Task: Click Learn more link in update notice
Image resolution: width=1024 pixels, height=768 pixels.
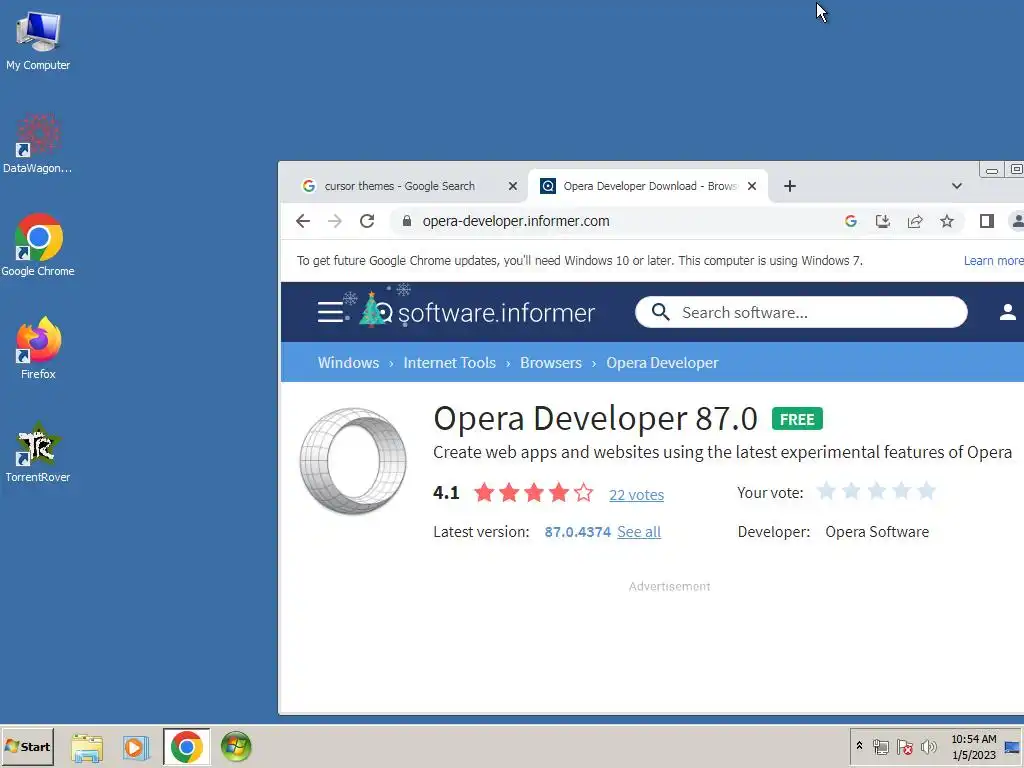Action: pyautogui.click(x=993, y=261)
